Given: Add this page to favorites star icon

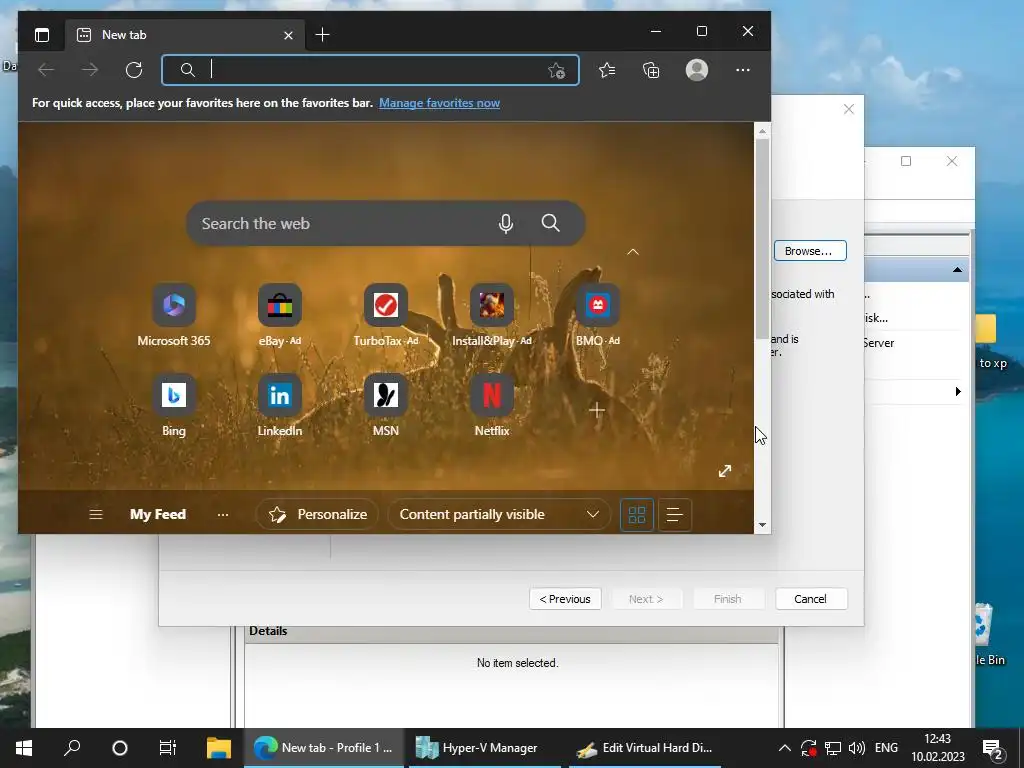Looking at the screenshot, I should click(556, 70).
